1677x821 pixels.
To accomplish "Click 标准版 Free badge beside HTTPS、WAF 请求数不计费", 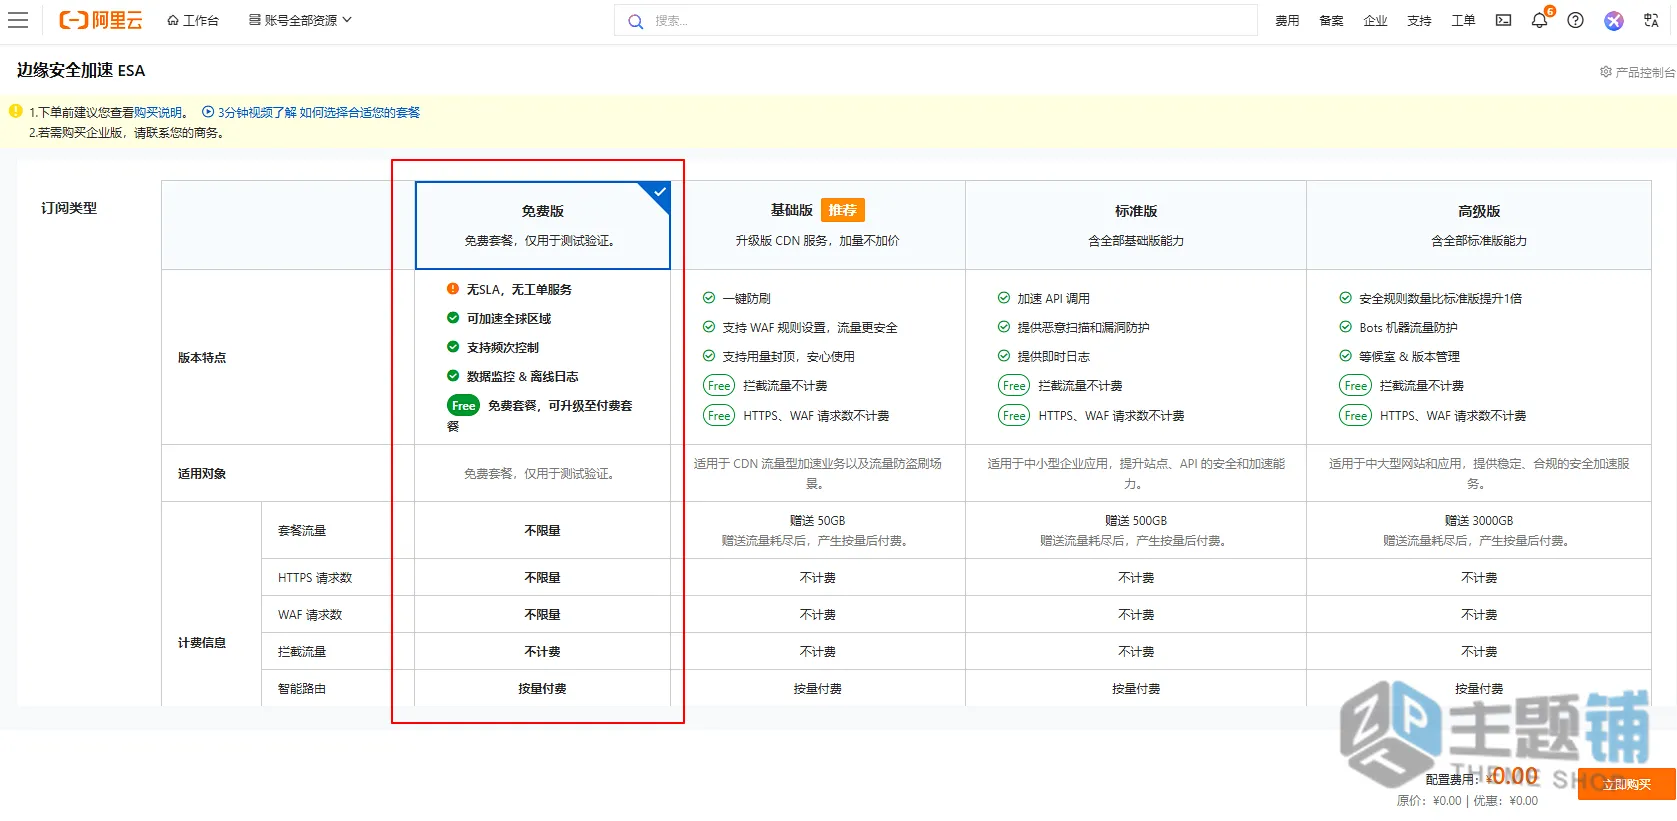I will point(1014,416).
